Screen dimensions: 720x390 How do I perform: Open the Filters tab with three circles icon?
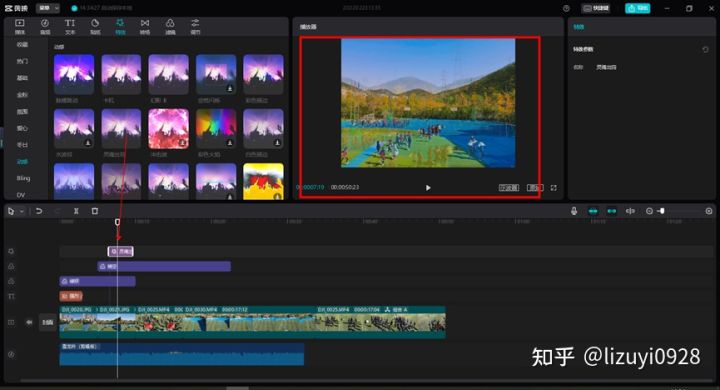pos(170,27)
